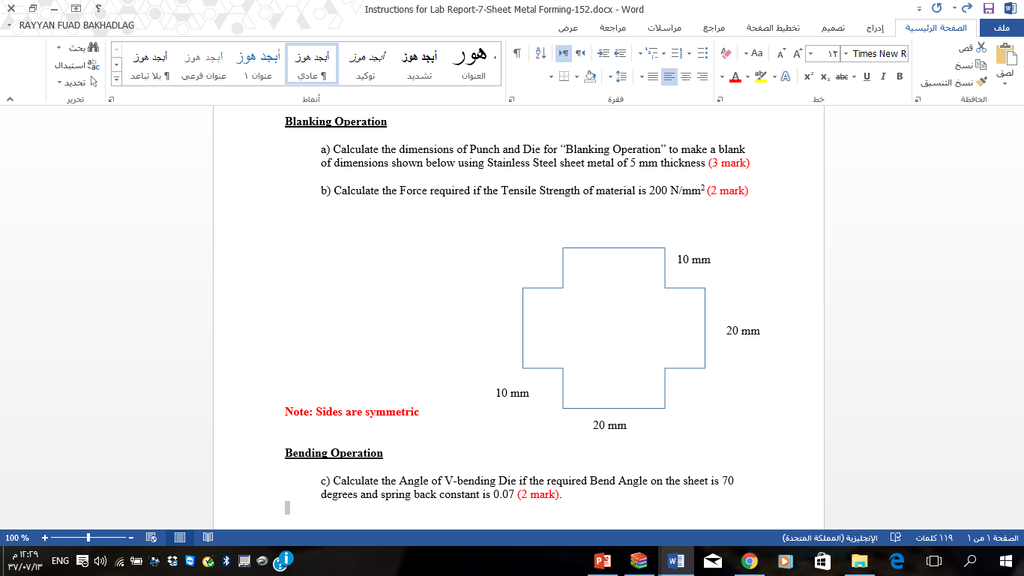The width and height of the screenshot is (1024, 576).
Task: Open Chrome from the Windows taskbar
Action: pos(749,562)
